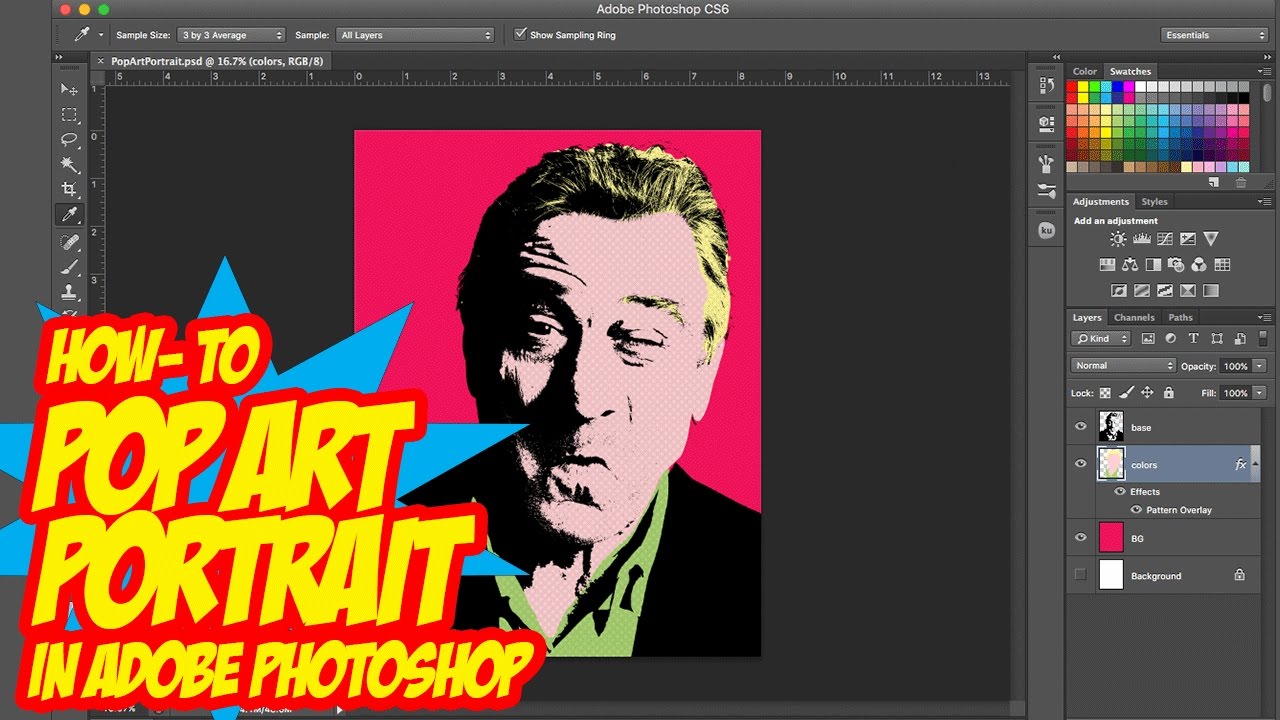Viewport: 1280px width, 720px height.
Task: Filter layers by pixel layers
Action: pyautogui.click(x=1148, y=339)
